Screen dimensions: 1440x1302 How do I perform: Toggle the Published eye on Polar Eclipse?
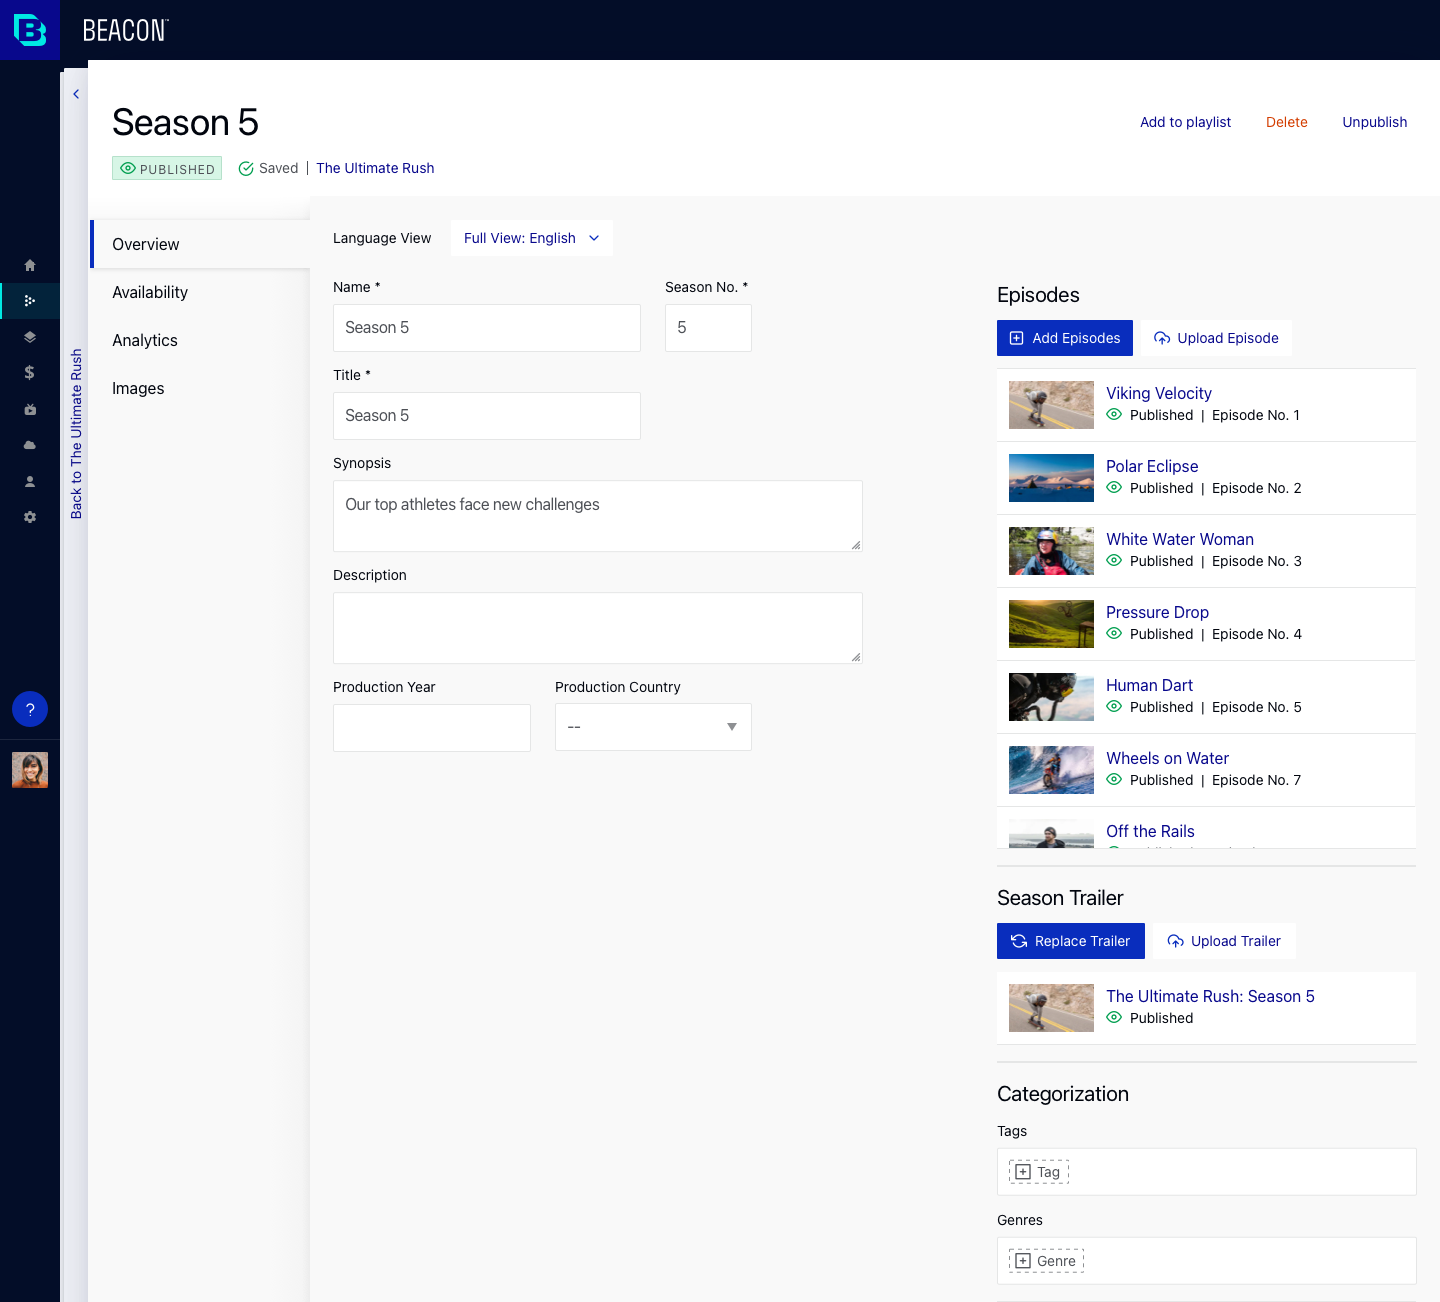(1114, 488)
